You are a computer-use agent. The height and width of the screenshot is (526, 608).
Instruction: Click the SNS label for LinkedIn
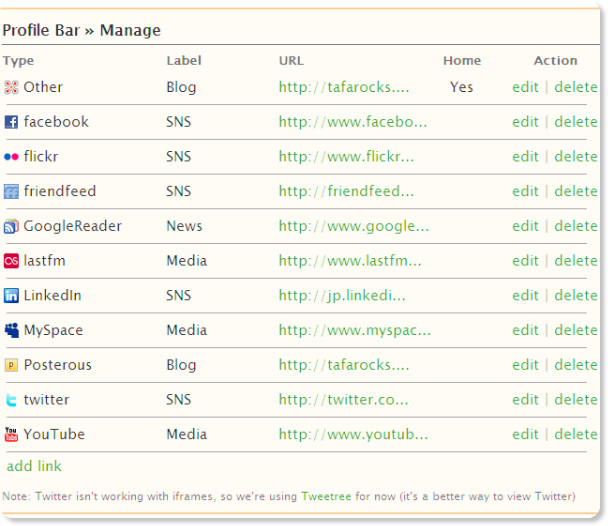(x=178, y=296)
